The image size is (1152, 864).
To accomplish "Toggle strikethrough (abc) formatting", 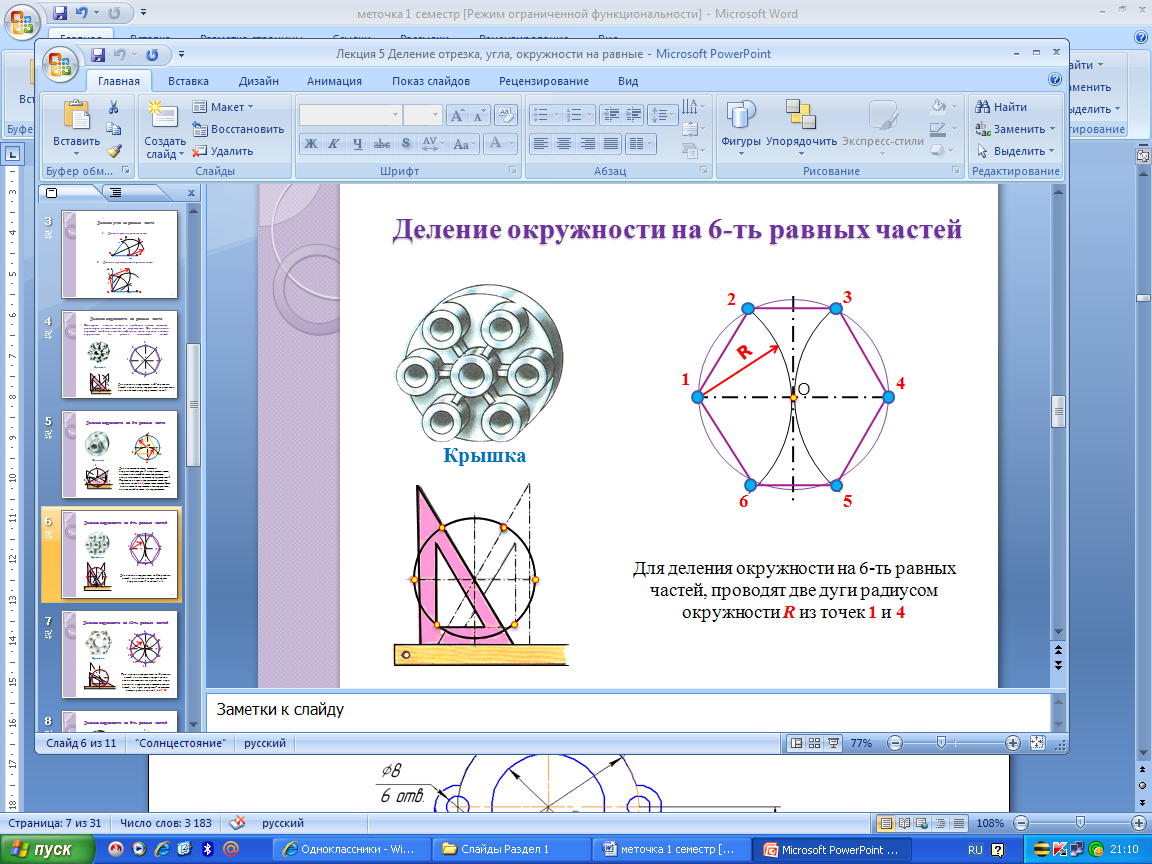I will pos(381,144).
